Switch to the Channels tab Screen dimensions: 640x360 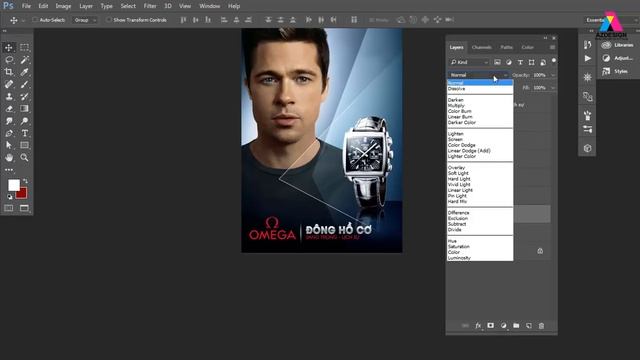click(x=482, y=47)
